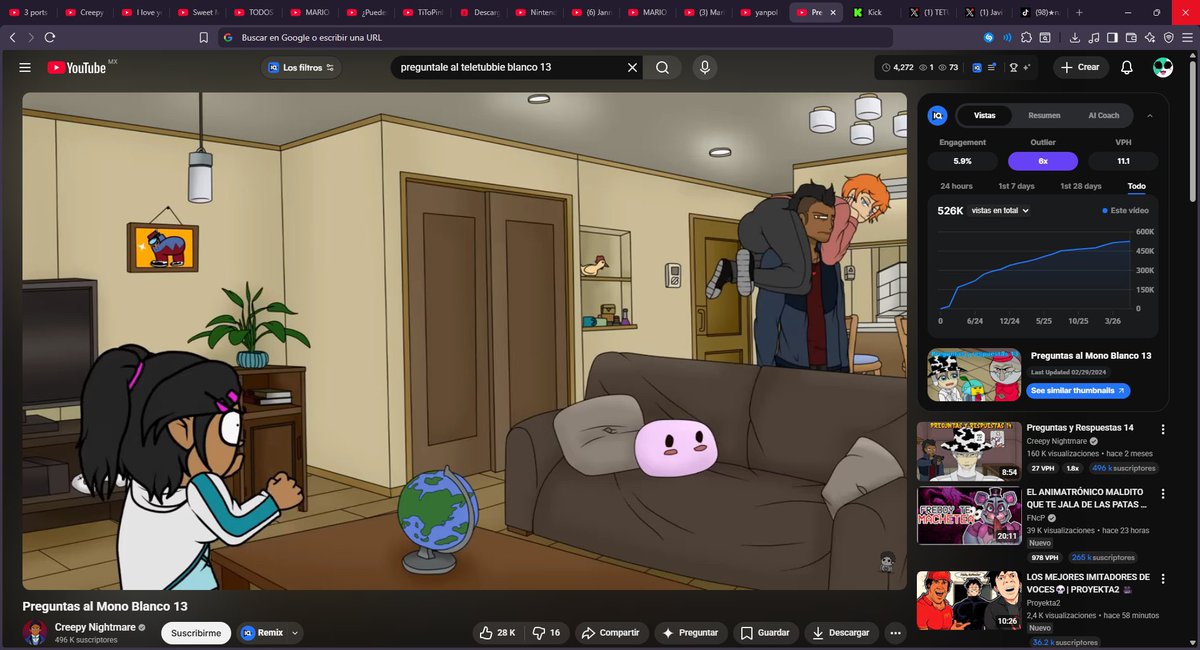
Task: Clear the search query with the X
Action: pos(632,68)
